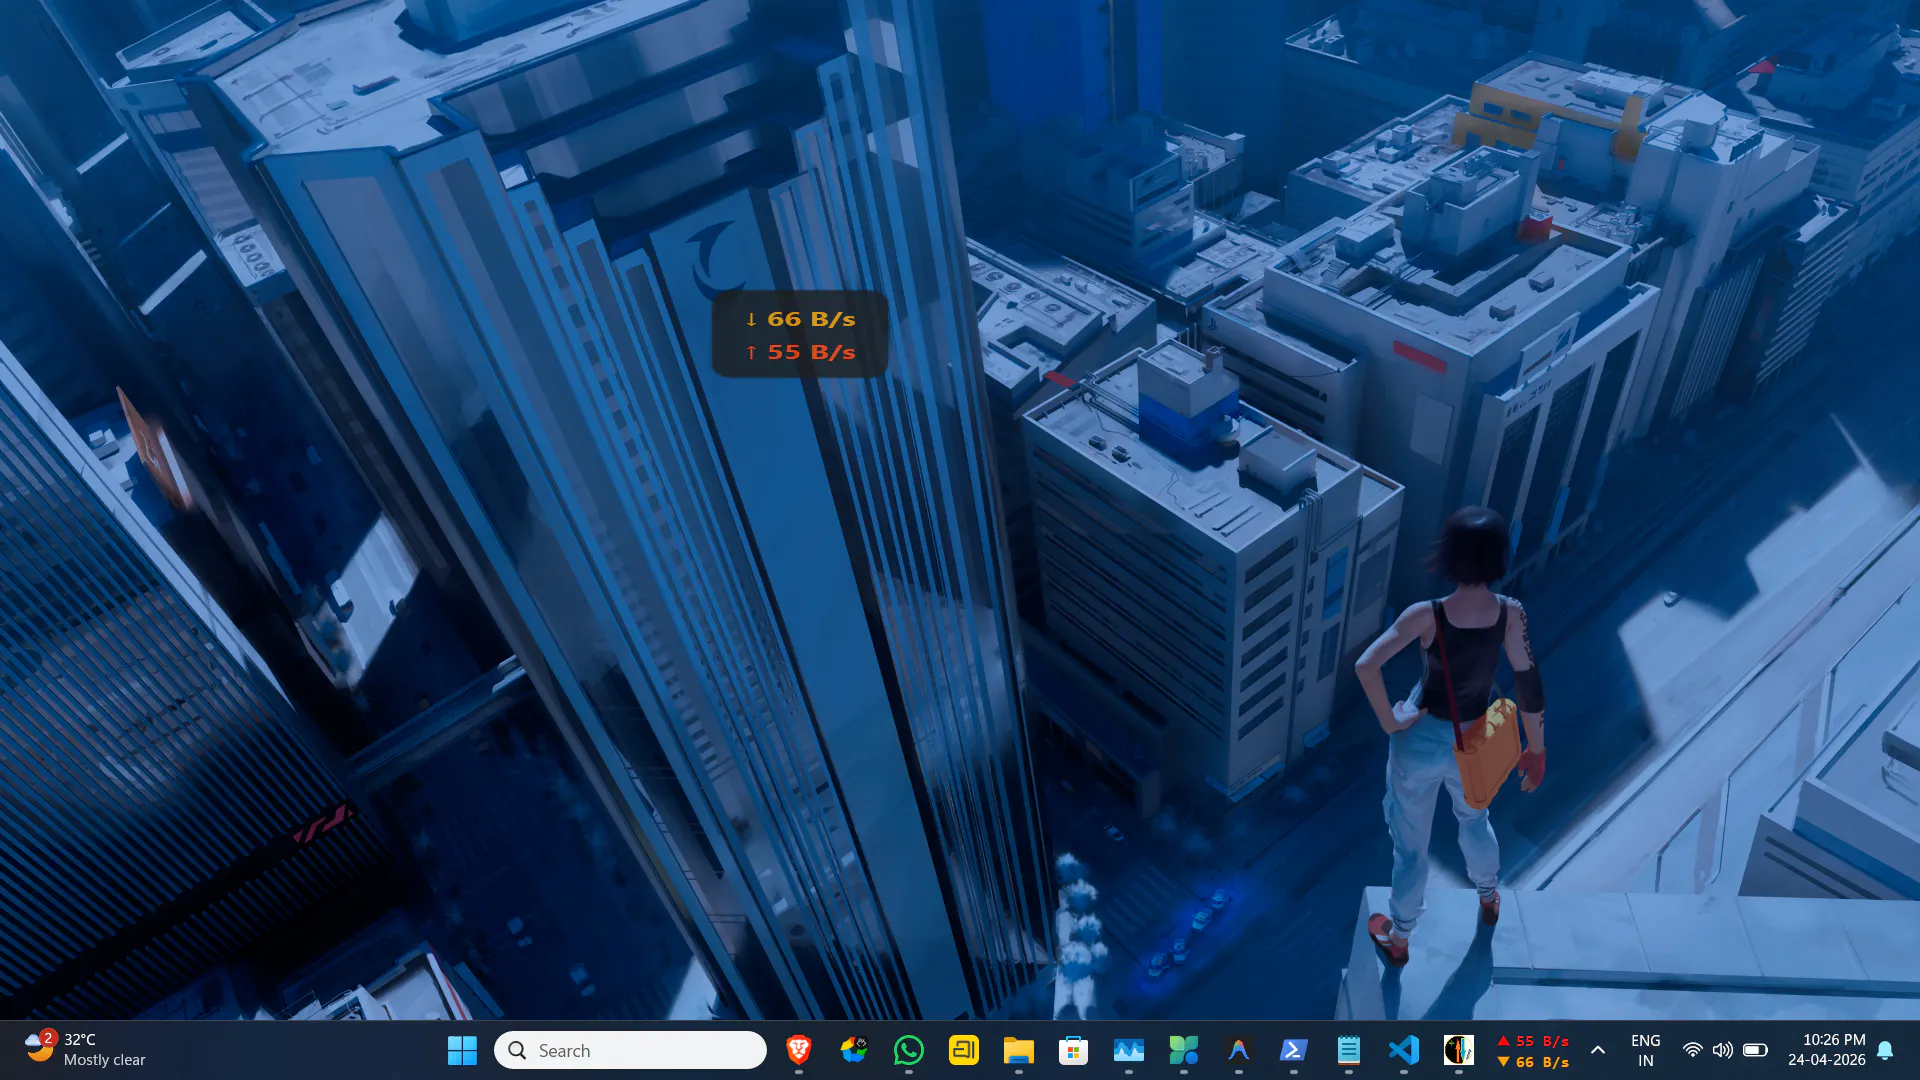Viewport: 1920px width, 1080px height.
Task: Open Visual Studio Code from the taskbar
Action: point(1404,1050)
